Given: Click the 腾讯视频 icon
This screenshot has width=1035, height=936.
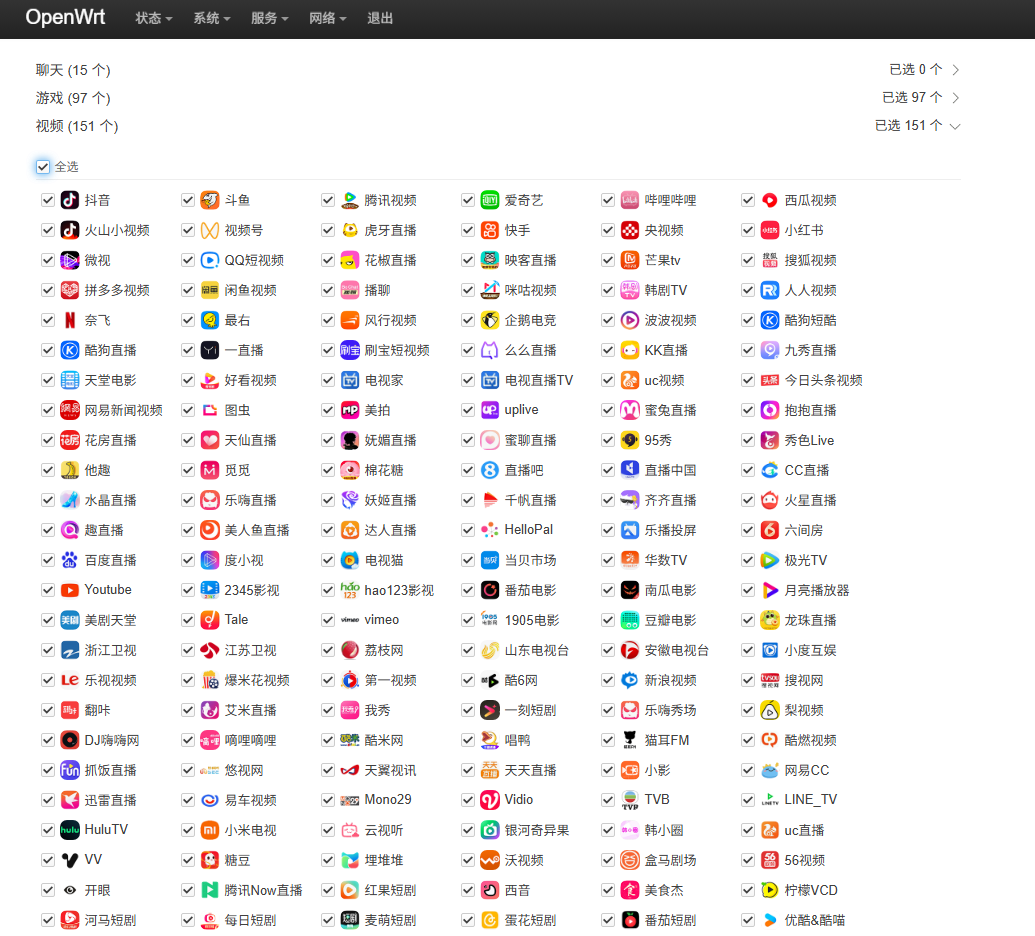Looking at the screenshot, I should (x=350, y=200).
